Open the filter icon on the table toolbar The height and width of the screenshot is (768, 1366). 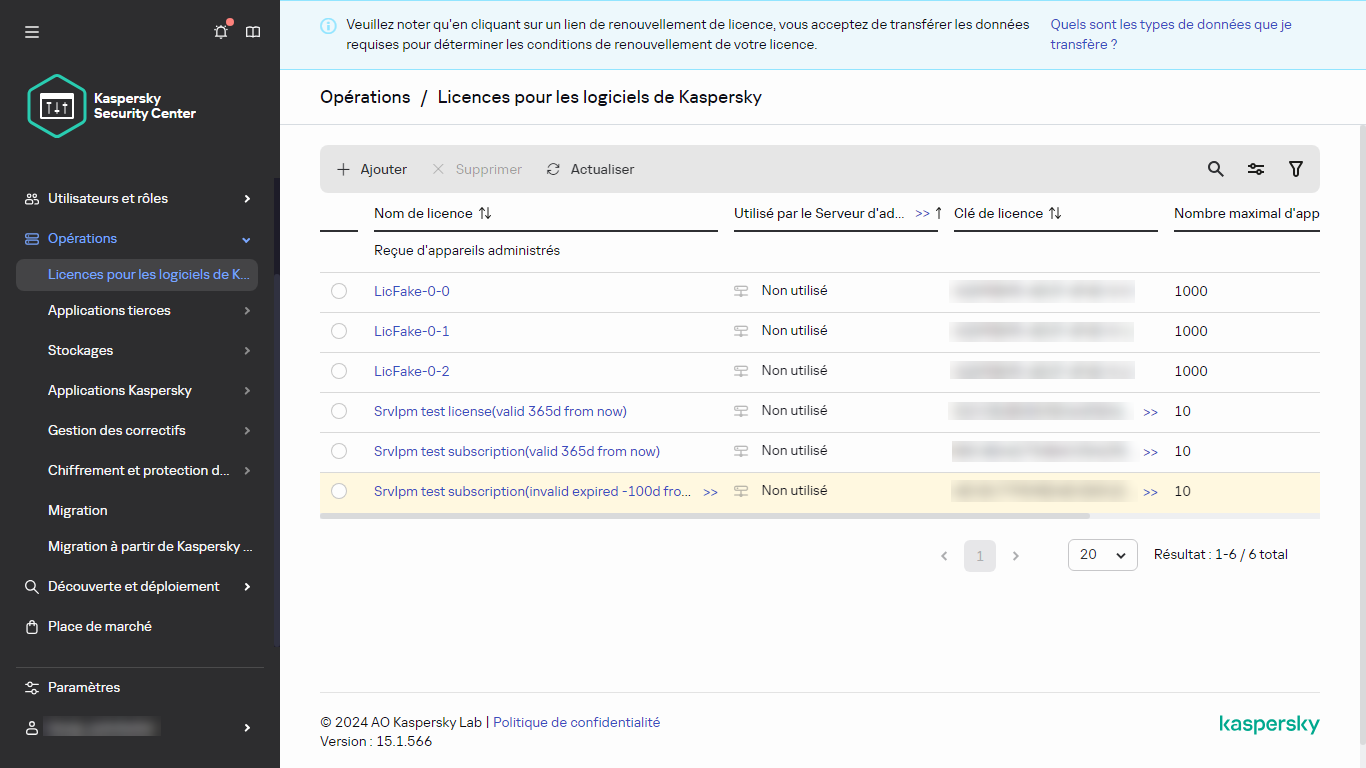[x=1296, y=169]
